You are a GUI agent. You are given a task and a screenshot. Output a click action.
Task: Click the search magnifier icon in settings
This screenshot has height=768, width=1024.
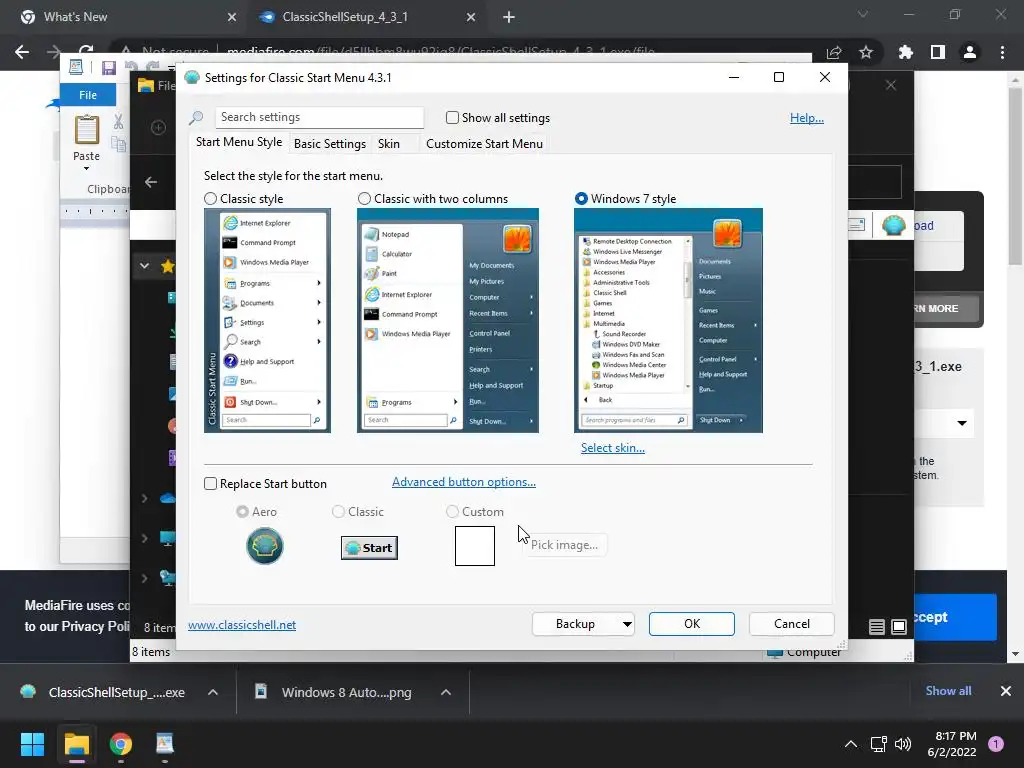pyautogui.click(x=196, y=118)
